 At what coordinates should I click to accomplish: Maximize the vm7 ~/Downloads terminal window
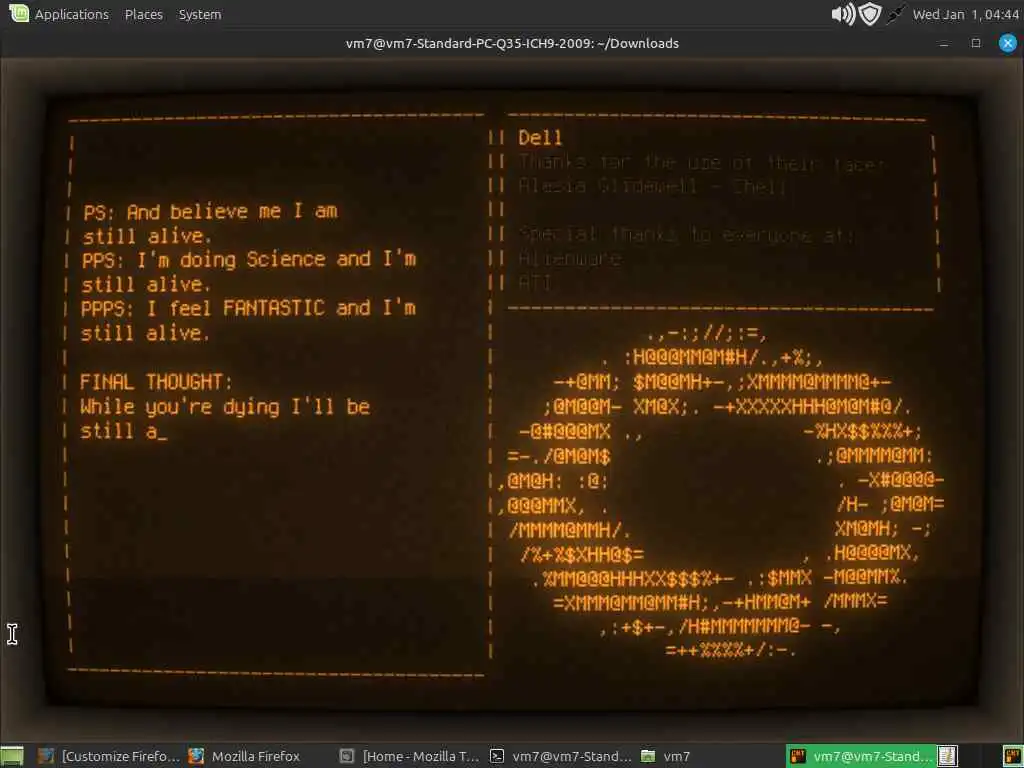[x=976, y=43]
